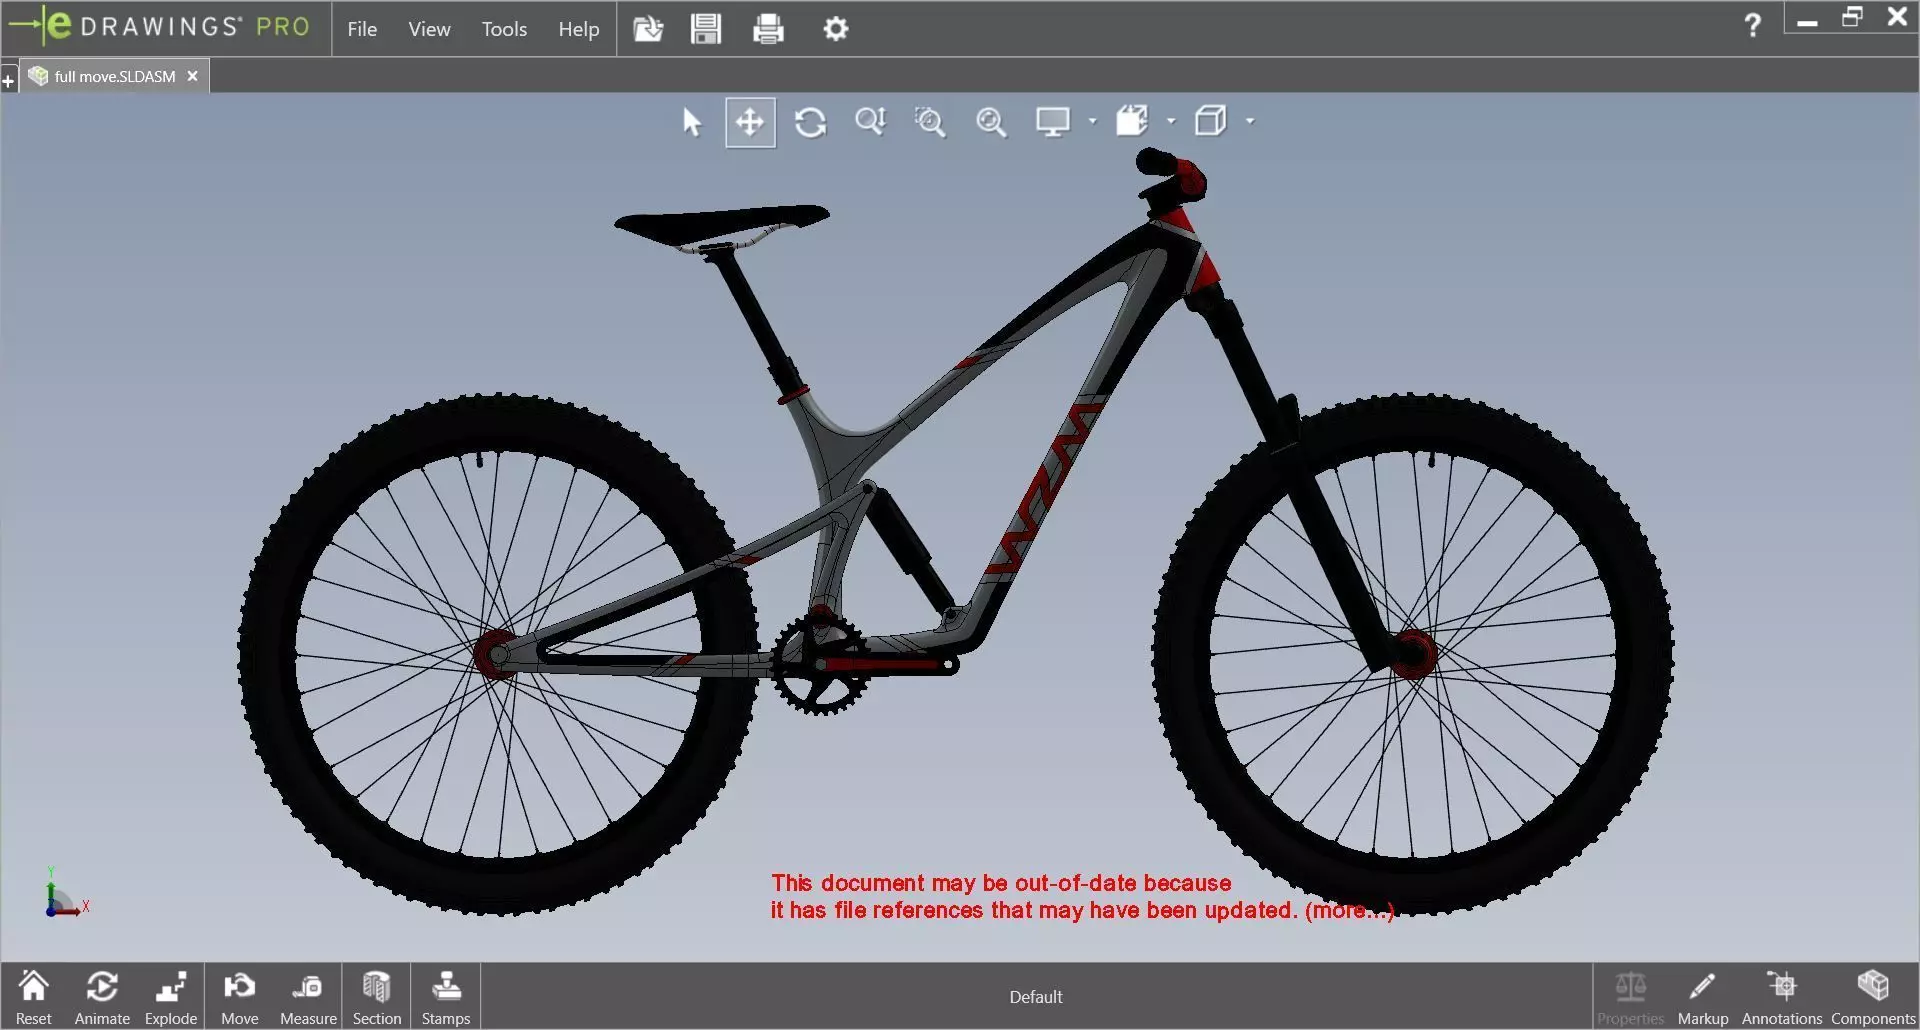Viewport: 1920px width, 1030px height.
Task: Activate the Section tool
Action: coord(376,997)
